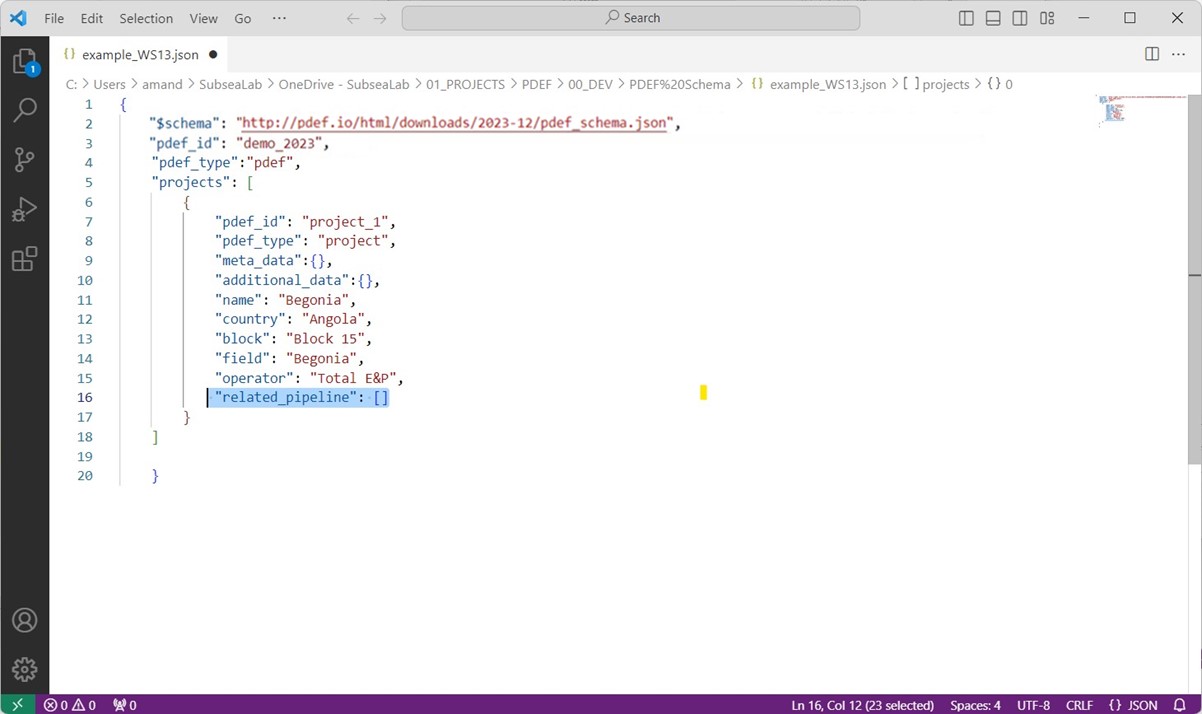This screenshot has height=714, width=1202.
Task: Open the Run and Debug view
Action: pyautogui.click(x=24, y=209)
